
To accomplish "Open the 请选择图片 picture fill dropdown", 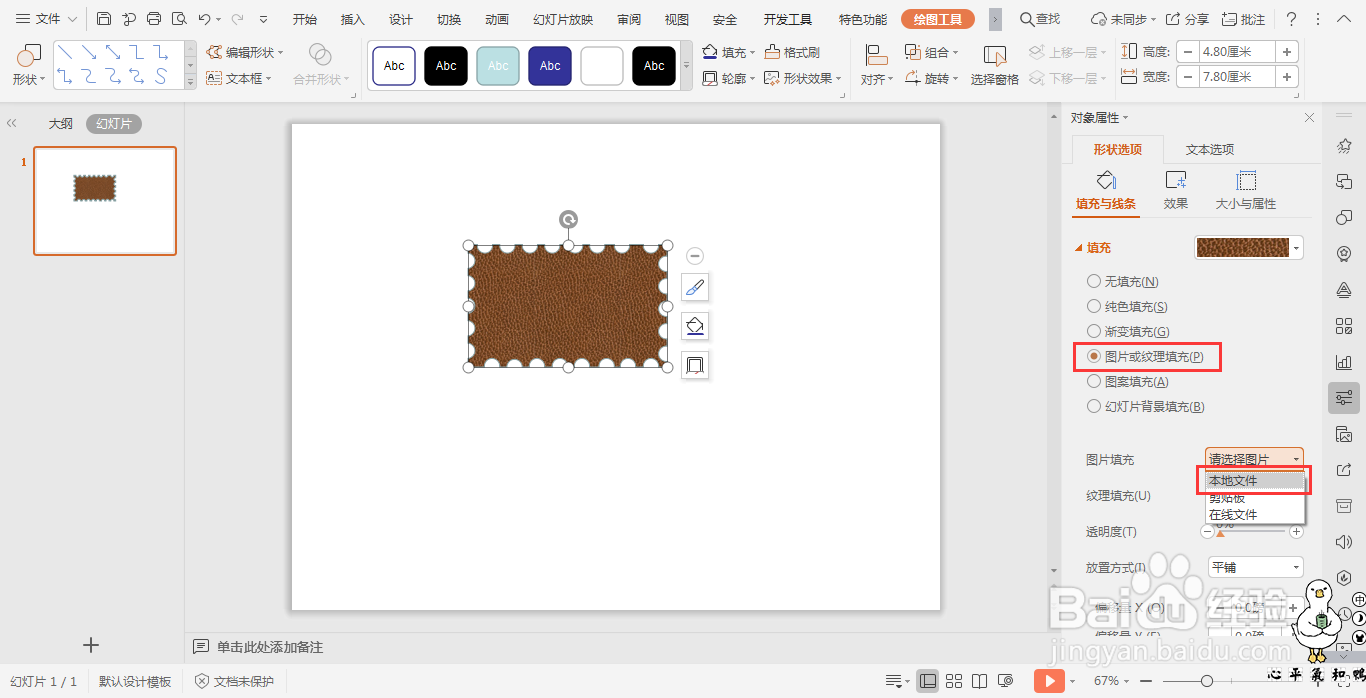I will [1254, 459].
